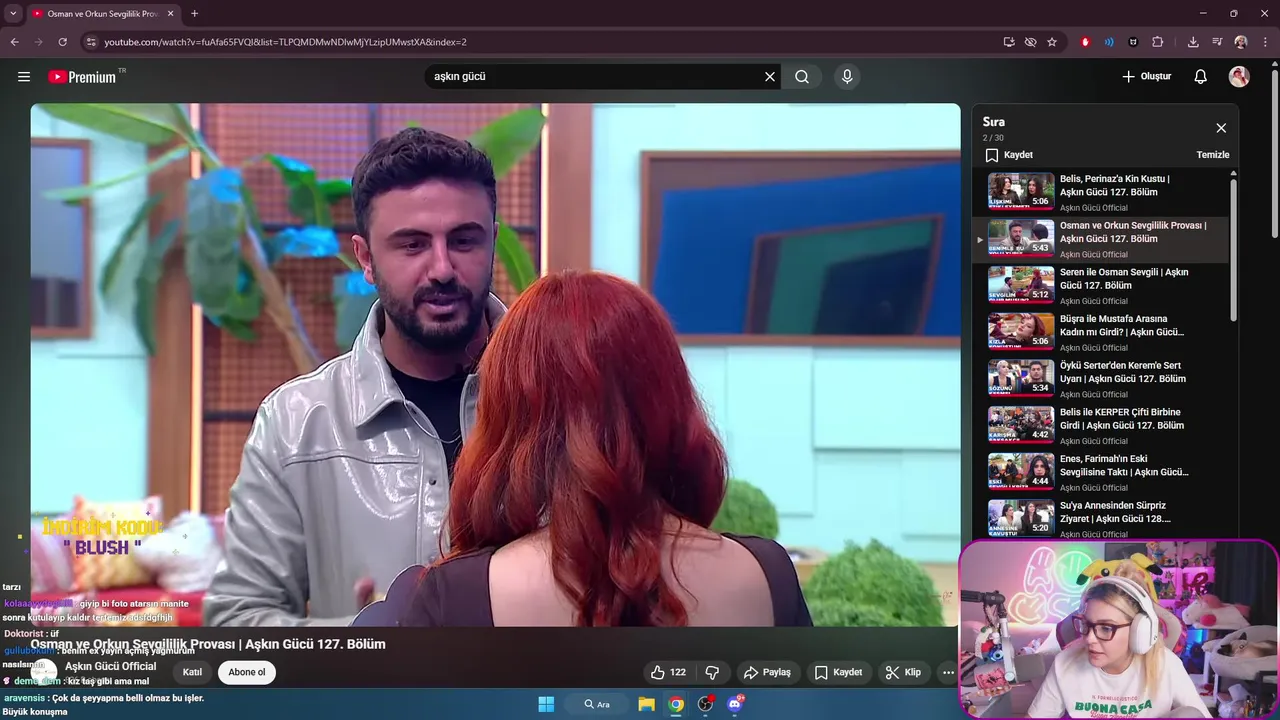Open Discord from taskbar
Viewport: 1280px width, 720px height.
[736, 704]
